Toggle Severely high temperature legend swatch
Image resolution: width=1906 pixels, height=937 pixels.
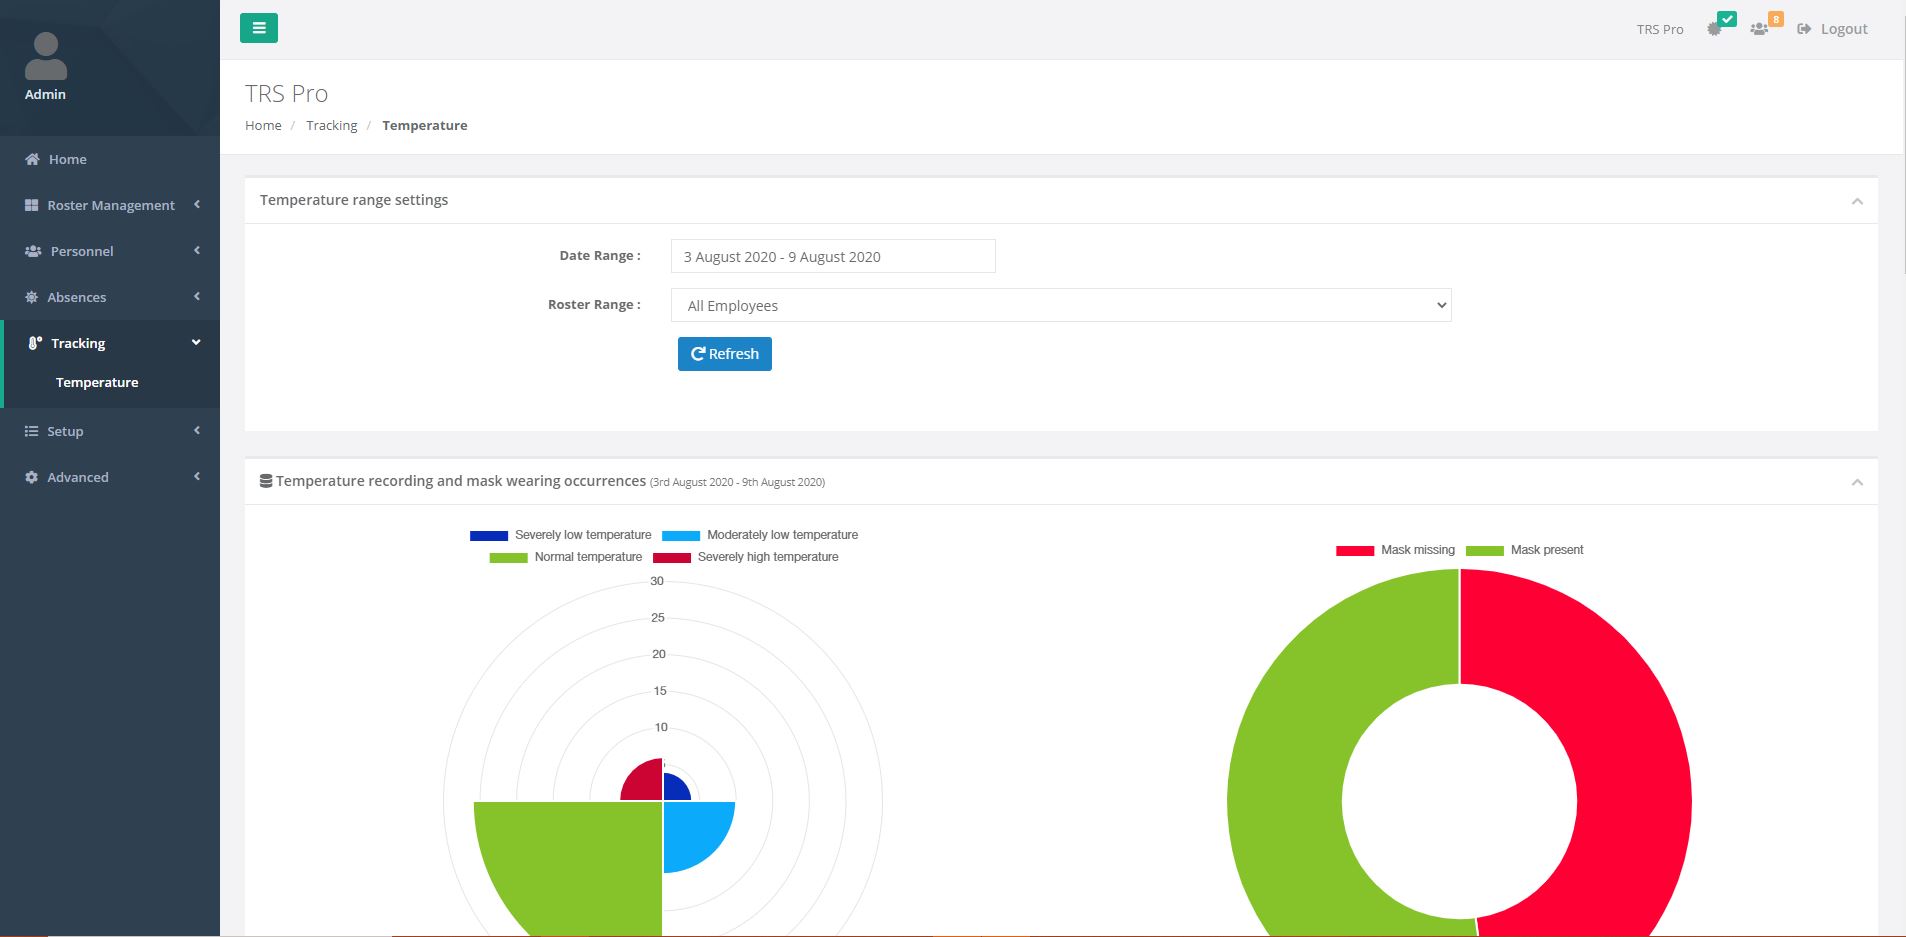(672, 558)
